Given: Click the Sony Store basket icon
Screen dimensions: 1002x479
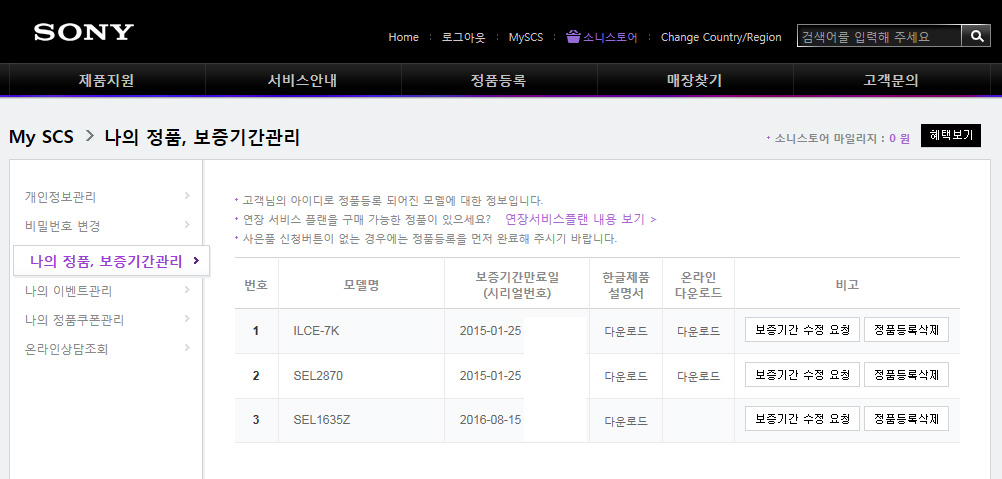Looking at the screenshot, I should [x=573, y=37].
